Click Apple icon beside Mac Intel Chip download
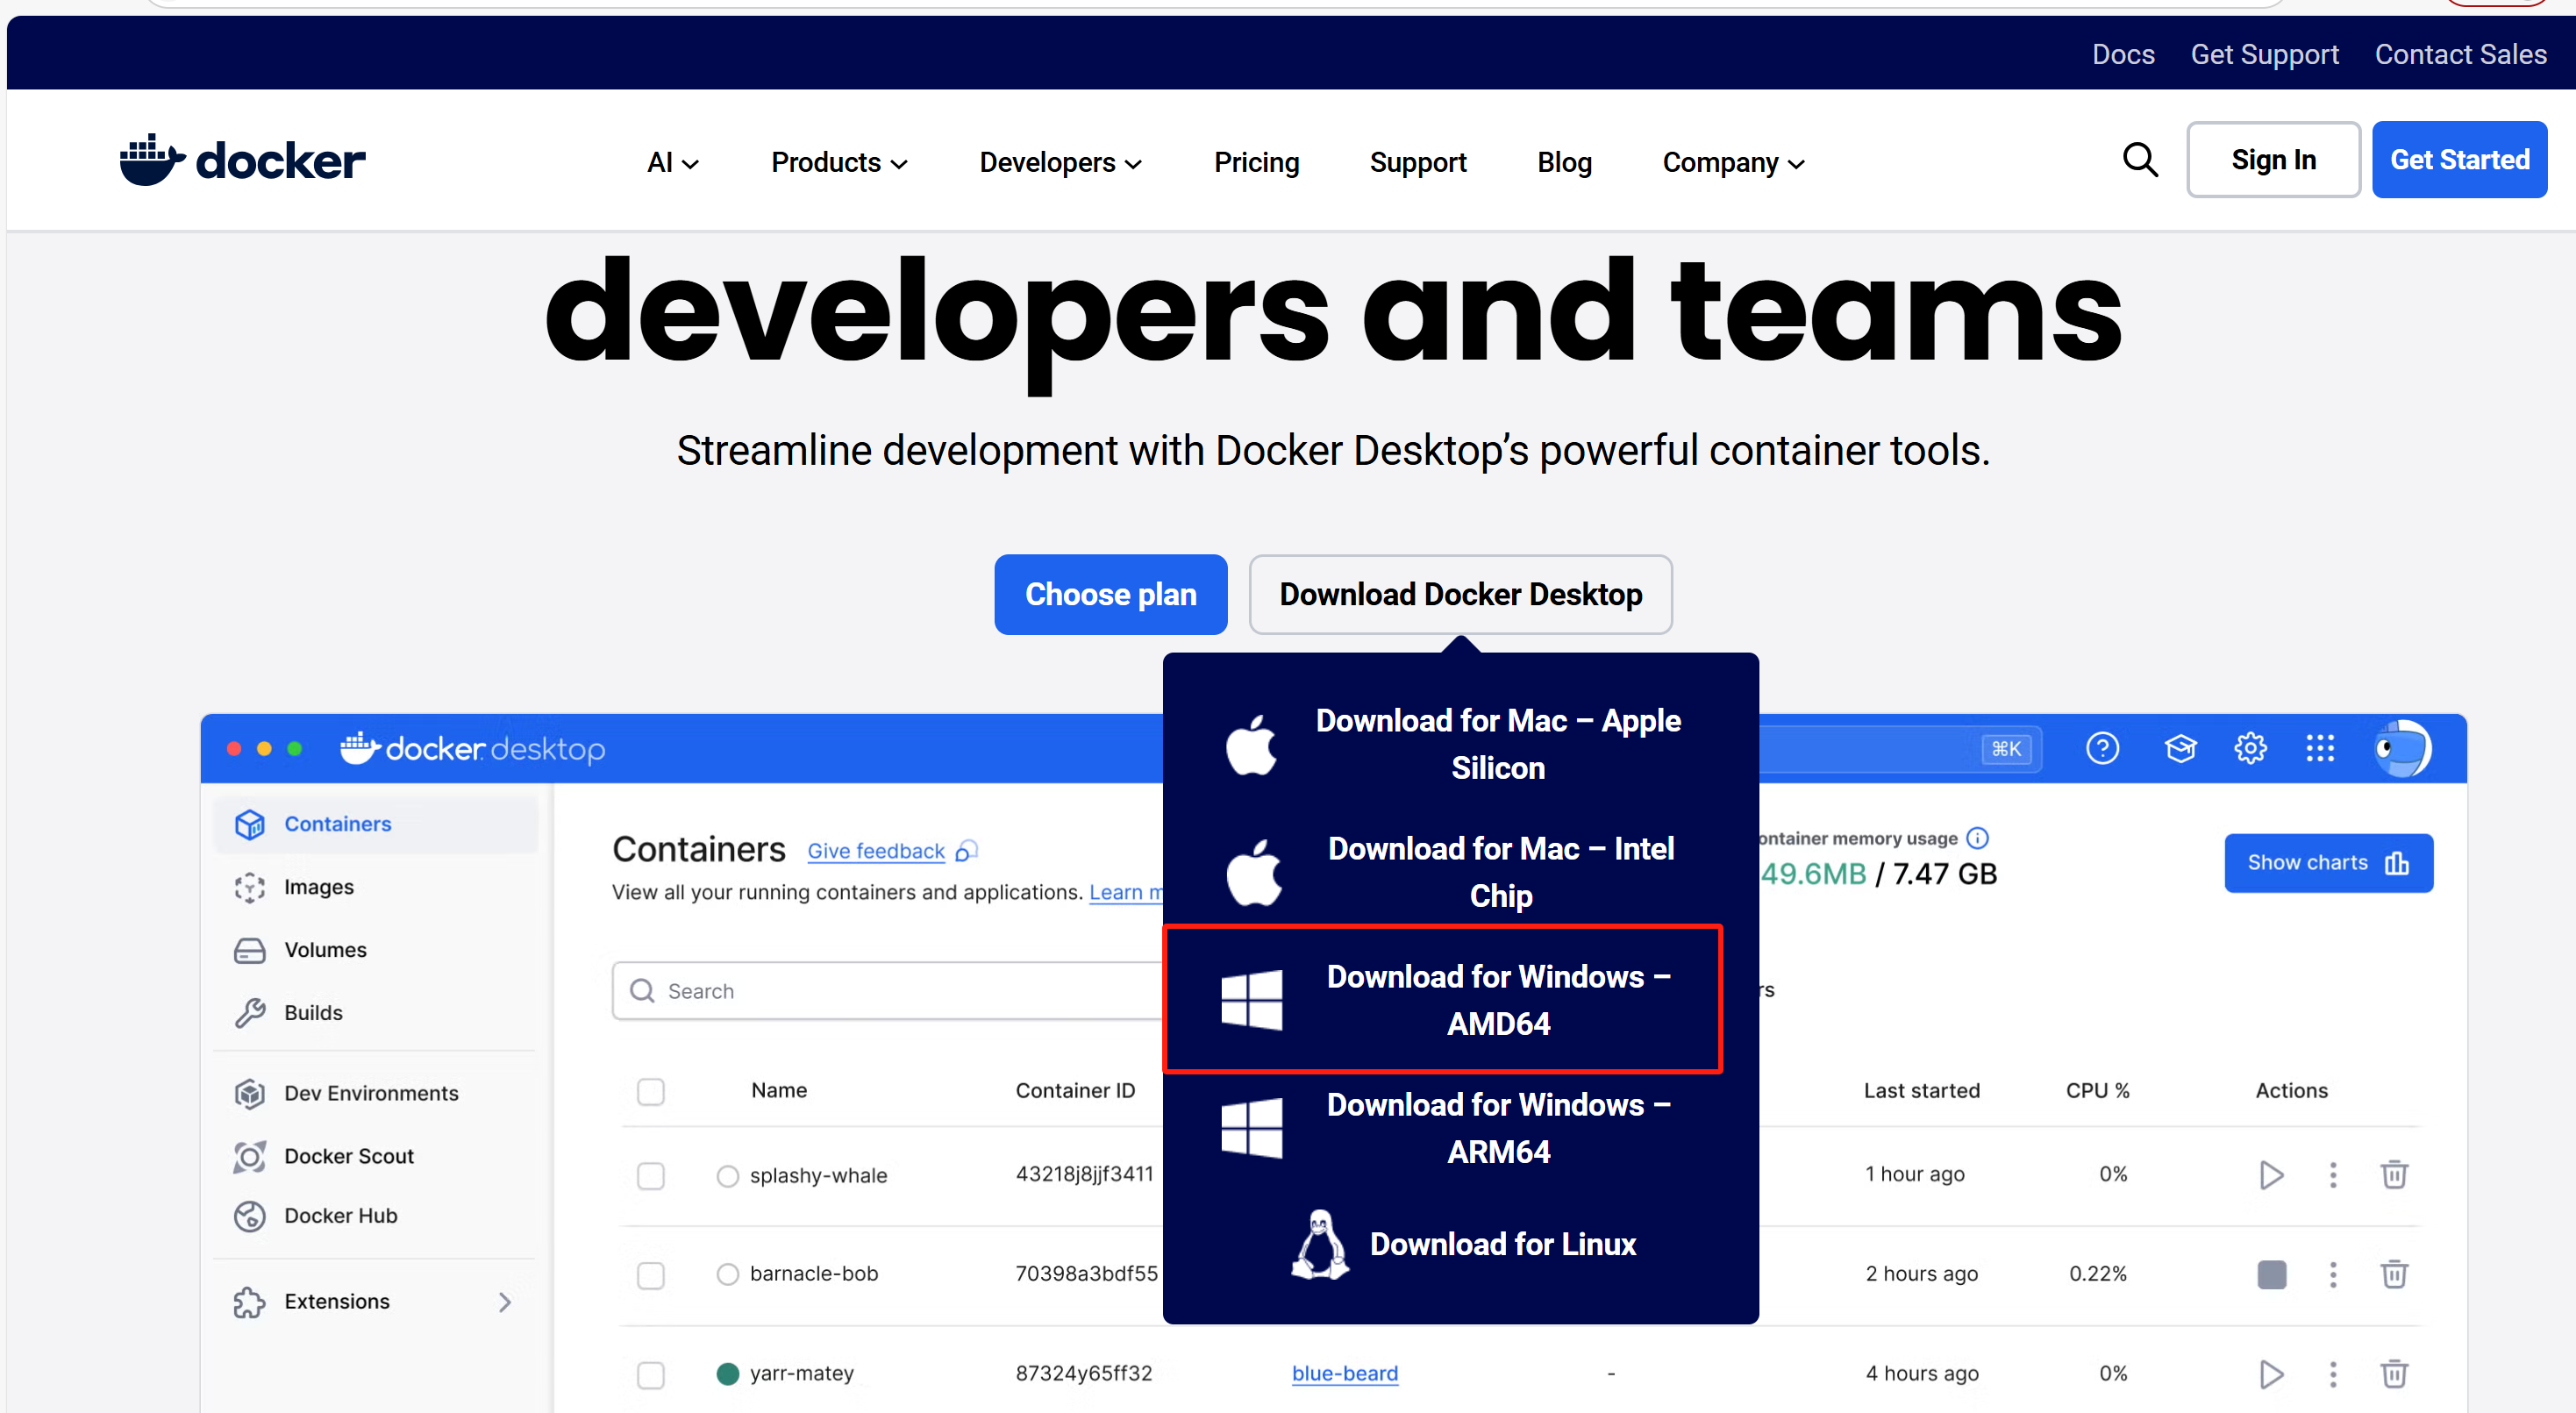Screen dimensions: 2576x1413 click(x=1253, y=872)
